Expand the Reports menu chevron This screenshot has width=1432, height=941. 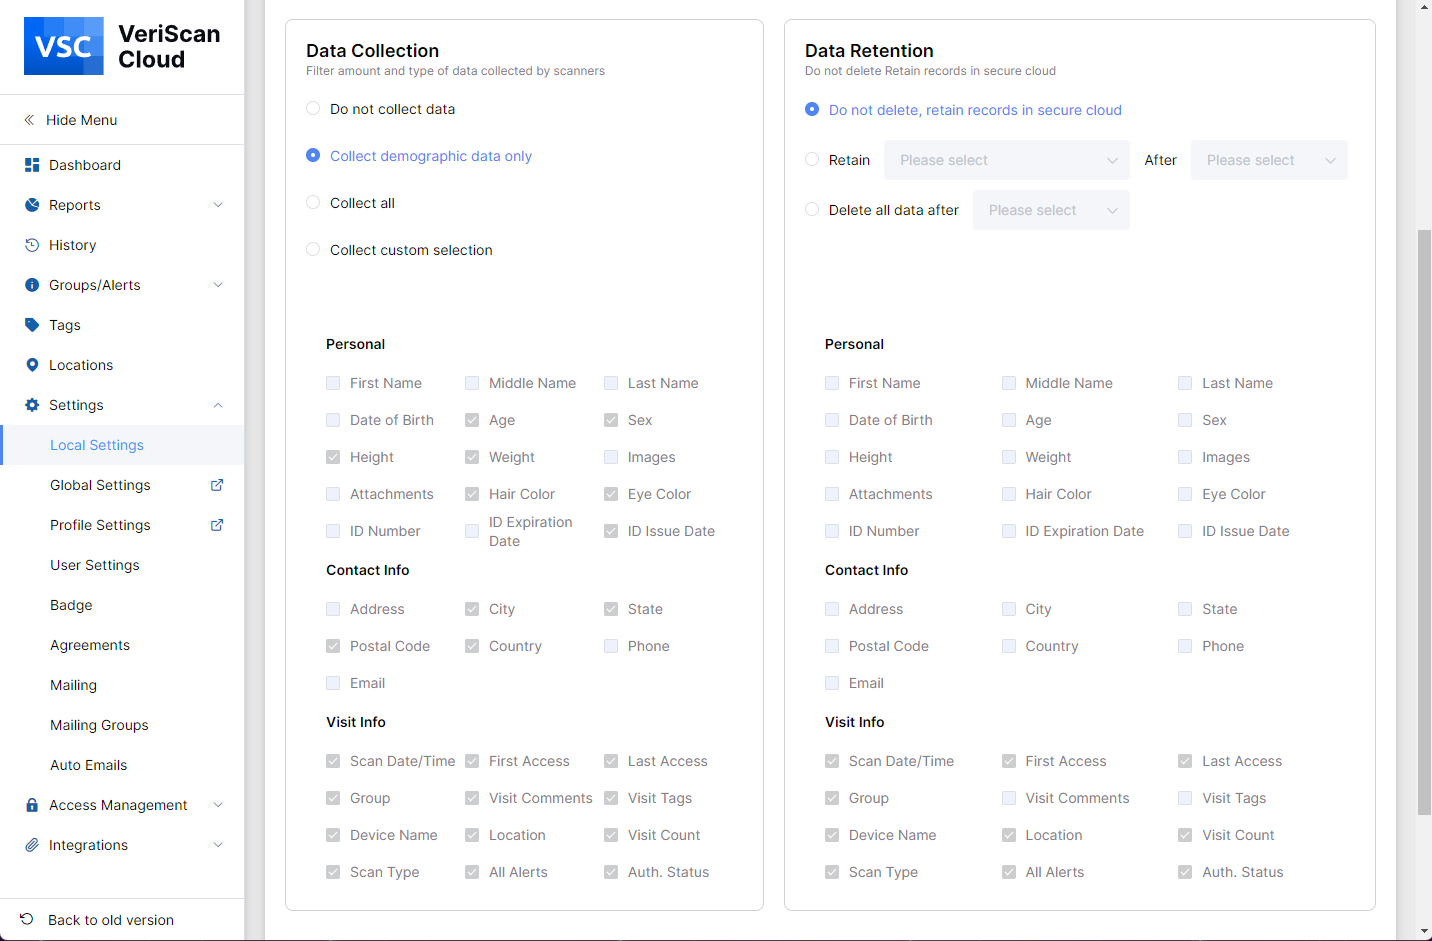pos(218,205)
